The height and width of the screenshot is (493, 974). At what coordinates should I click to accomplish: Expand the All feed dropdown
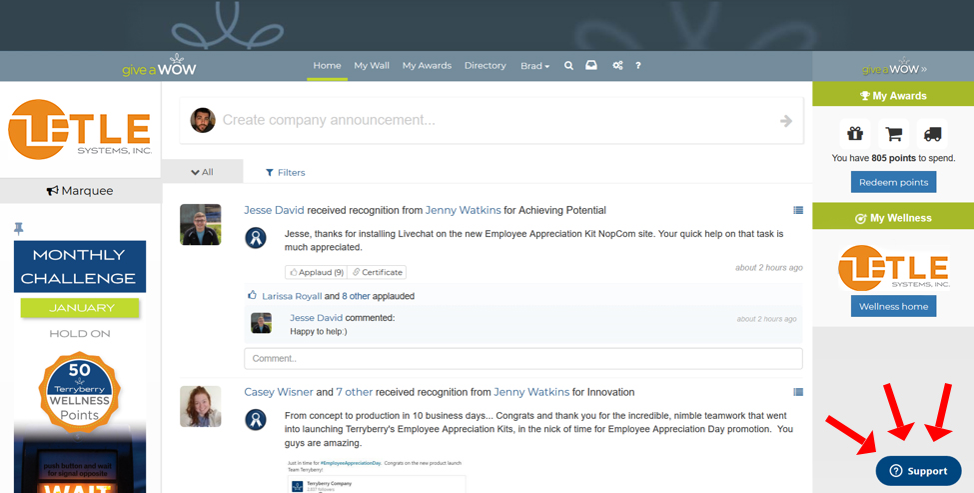pyautogui.click(x=202, y=172)
